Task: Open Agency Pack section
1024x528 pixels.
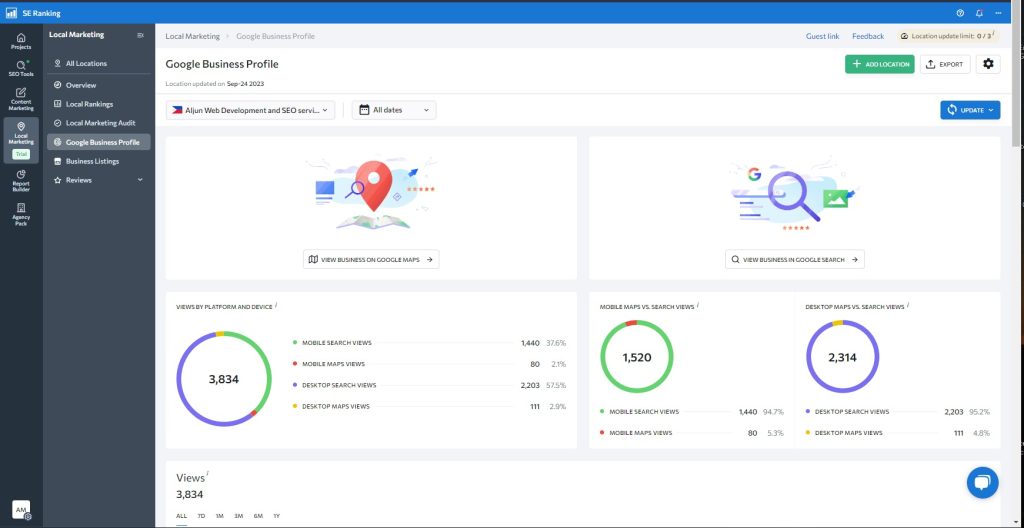Action: point(21,214)
